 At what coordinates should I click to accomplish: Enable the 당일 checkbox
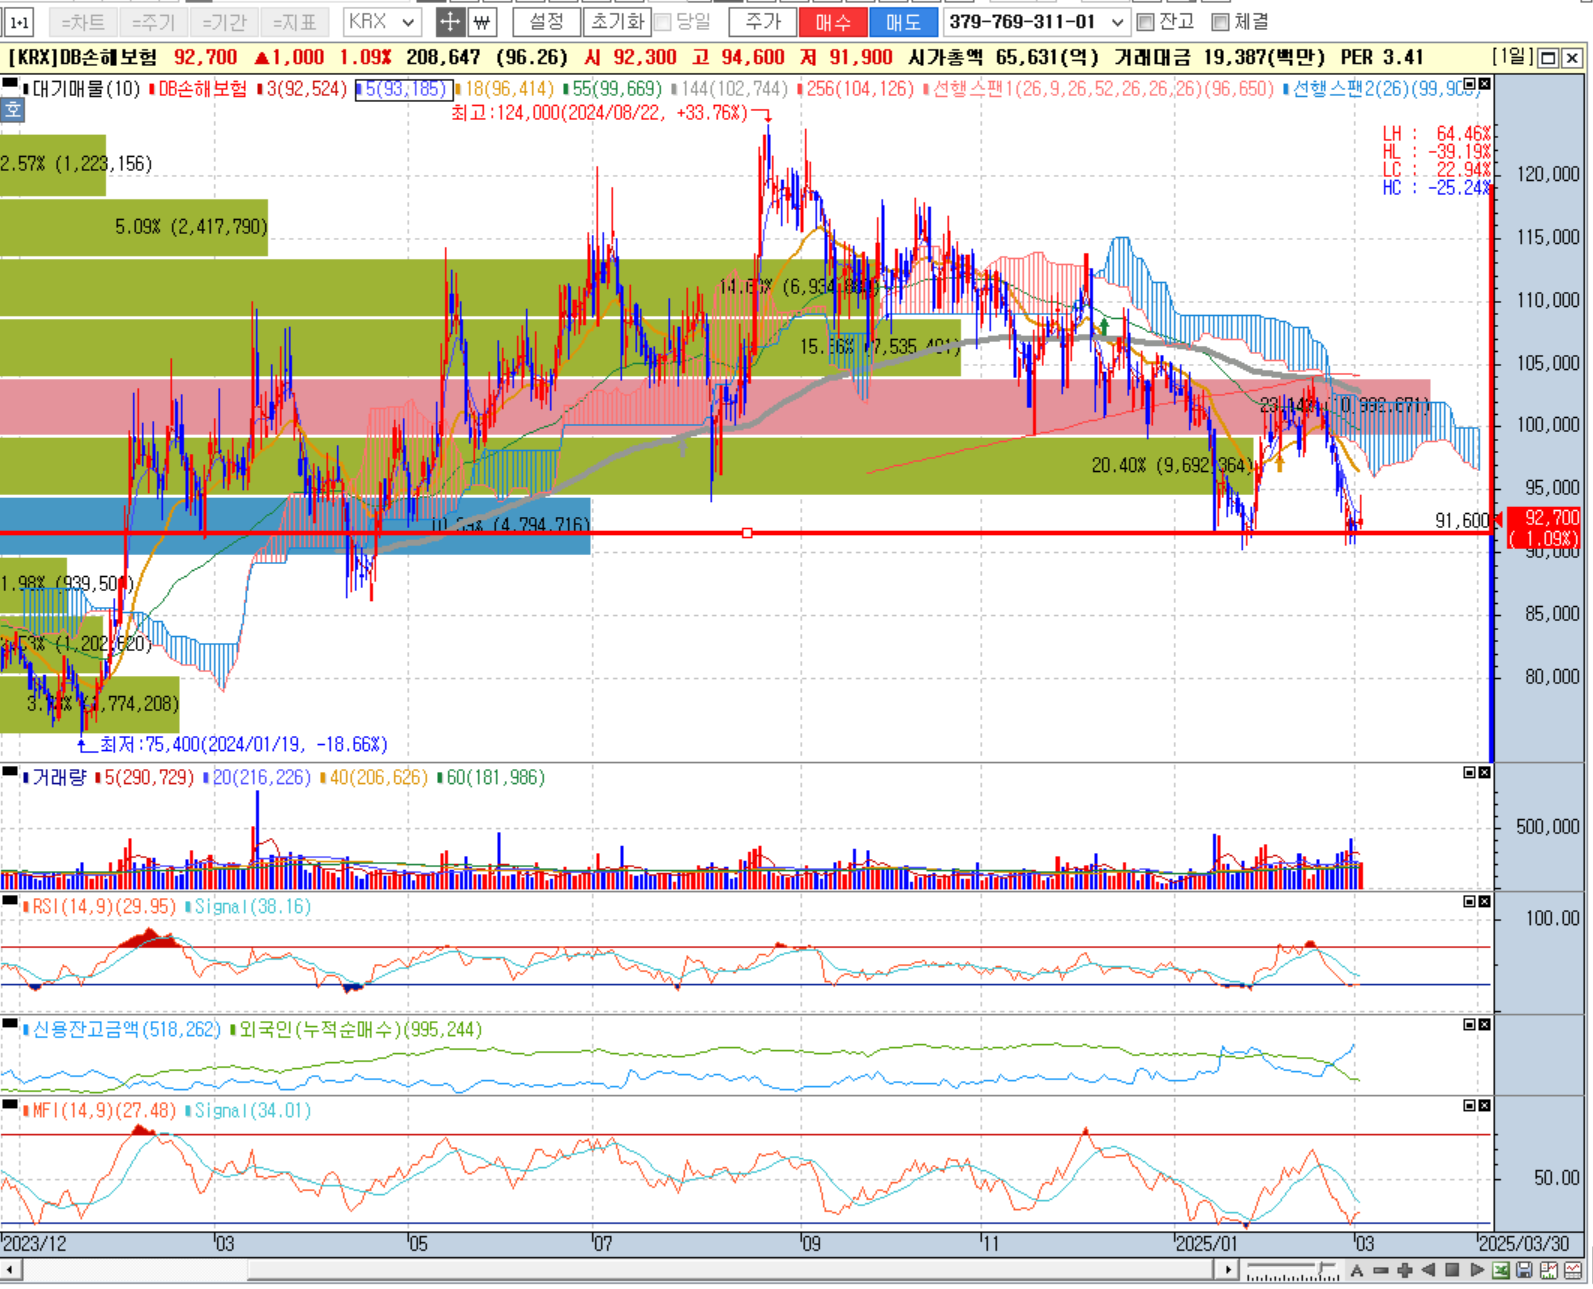(662, 22)
